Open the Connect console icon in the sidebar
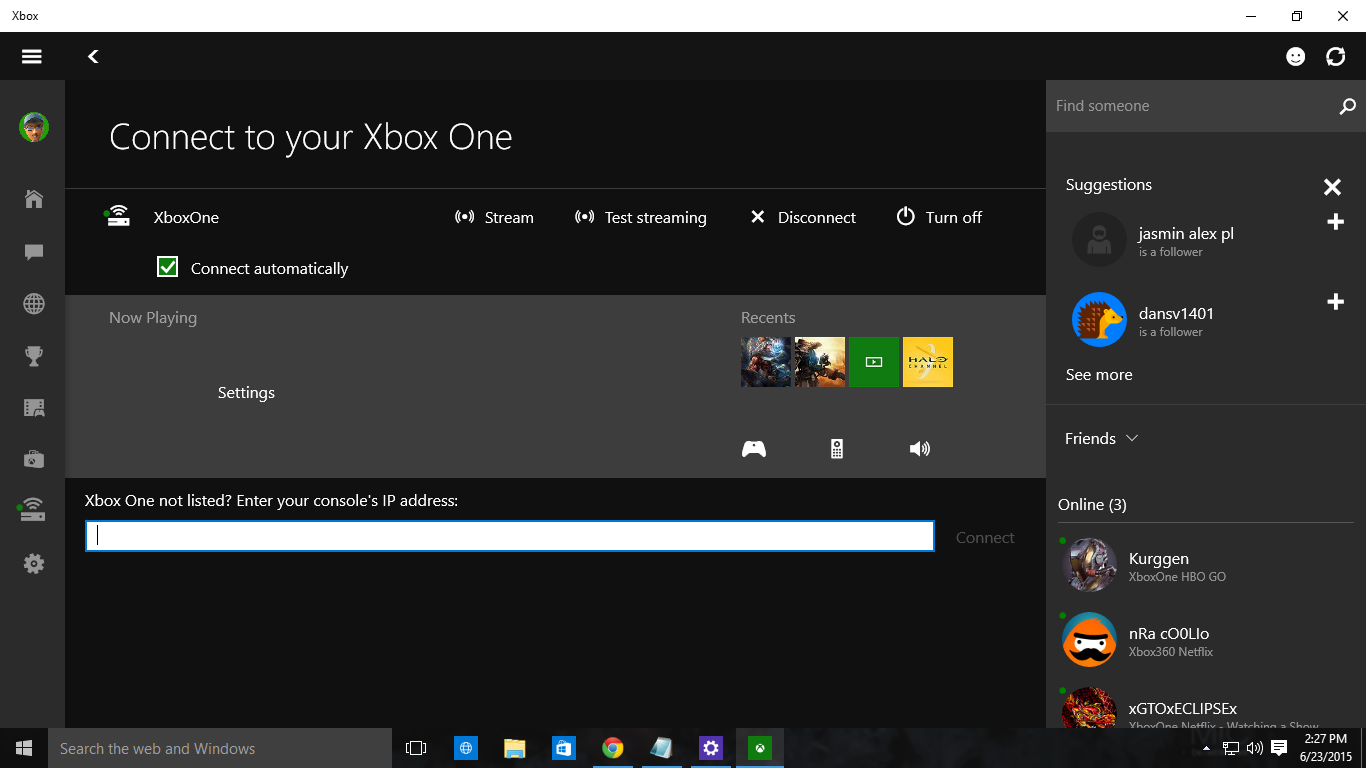Screen dimensions: 1366x768 (33, 510)
